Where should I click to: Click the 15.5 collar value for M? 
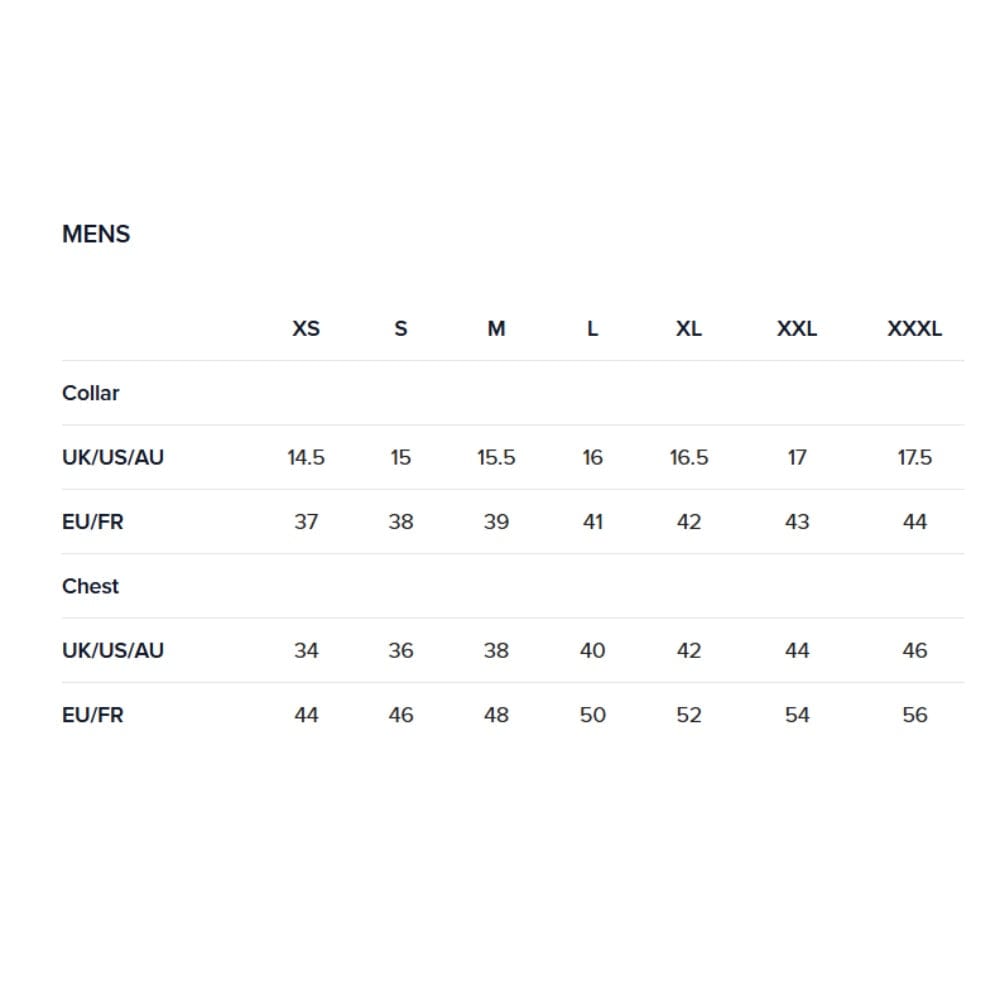pyautogui.click(x=496, y=457)
